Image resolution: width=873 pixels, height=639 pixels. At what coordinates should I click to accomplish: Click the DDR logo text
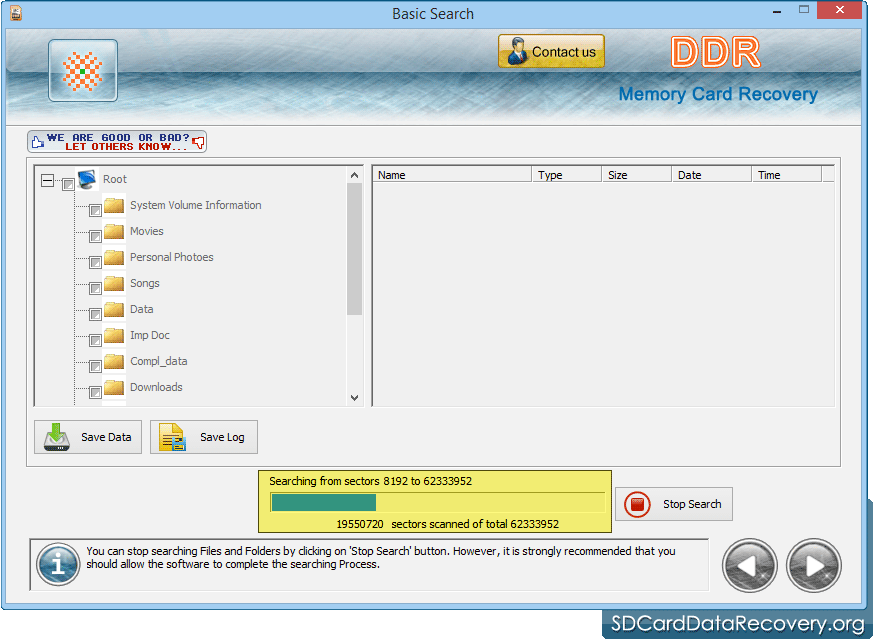pyautogui.click(x=715, y=52)
